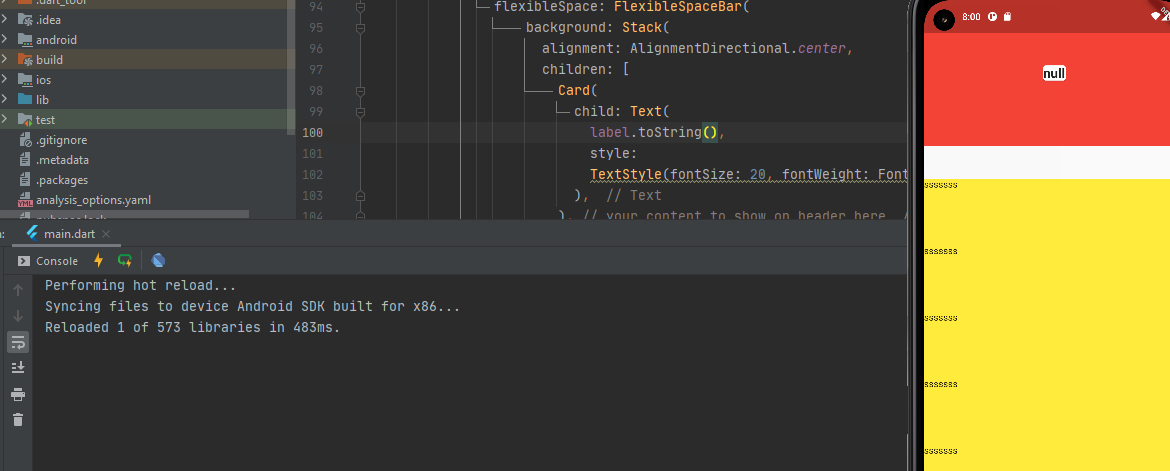Collapse code fold at line 99
Screen dimensions: 1170x471
[360, 111]
